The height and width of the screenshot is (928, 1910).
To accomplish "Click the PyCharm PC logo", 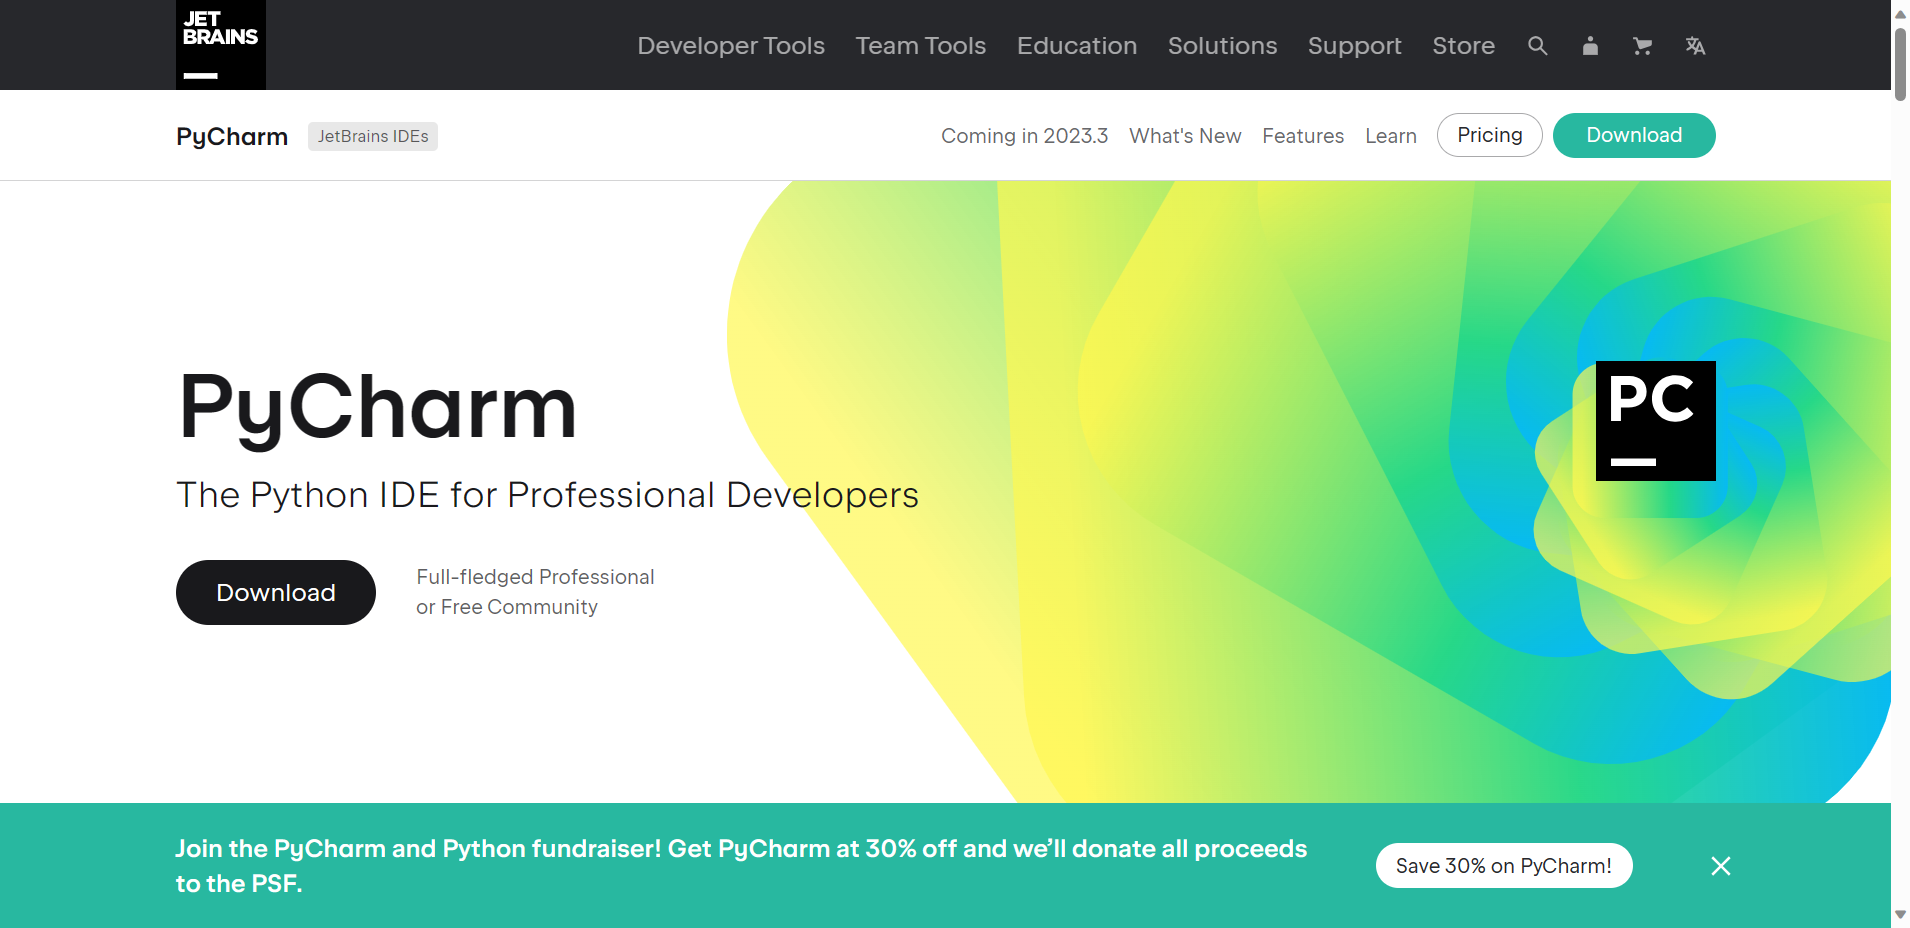I will click(1656, 421).
